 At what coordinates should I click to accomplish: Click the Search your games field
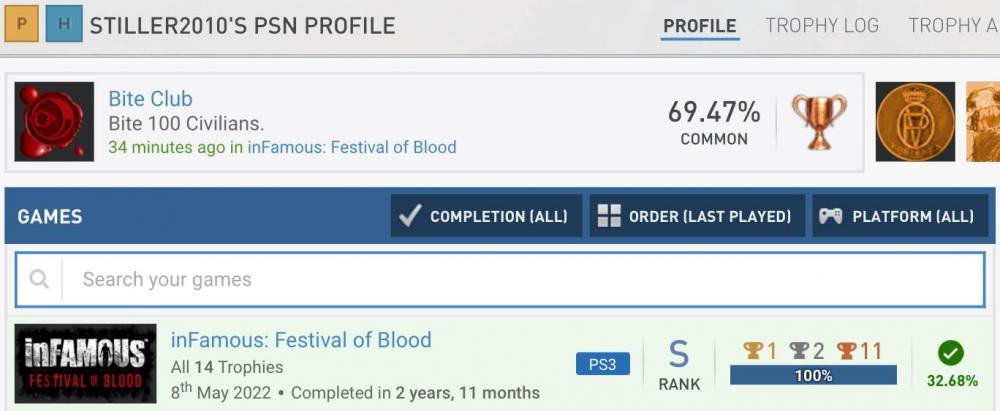(520, 280)
